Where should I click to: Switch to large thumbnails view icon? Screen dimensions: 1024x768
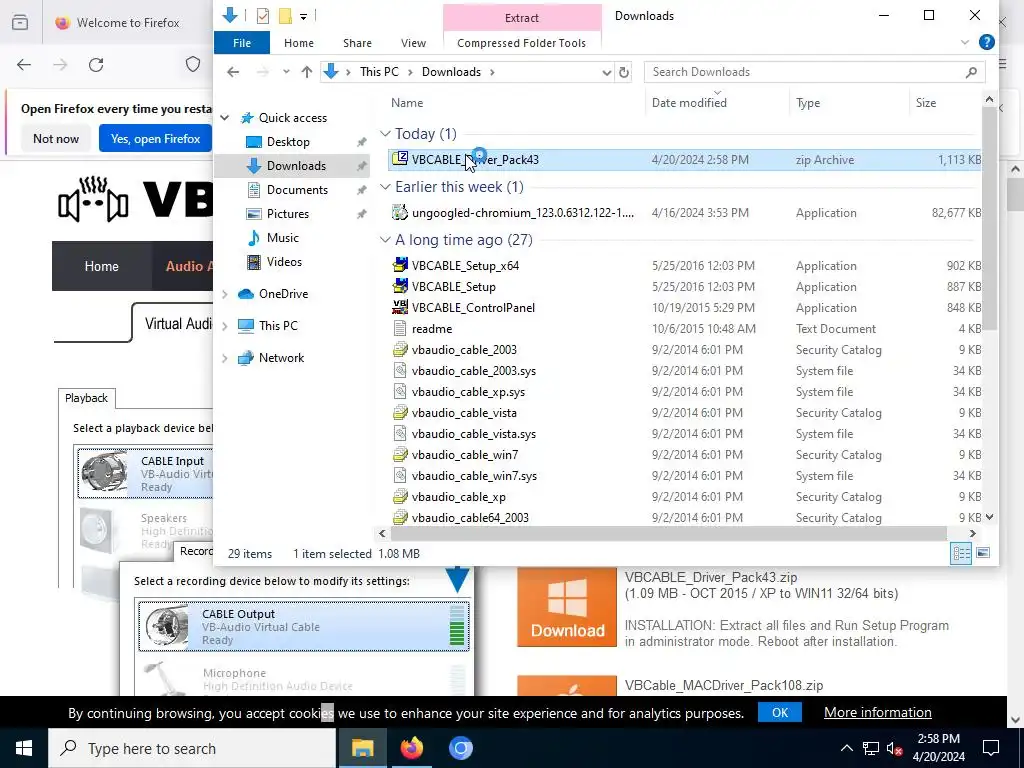[x=982, y=553]
